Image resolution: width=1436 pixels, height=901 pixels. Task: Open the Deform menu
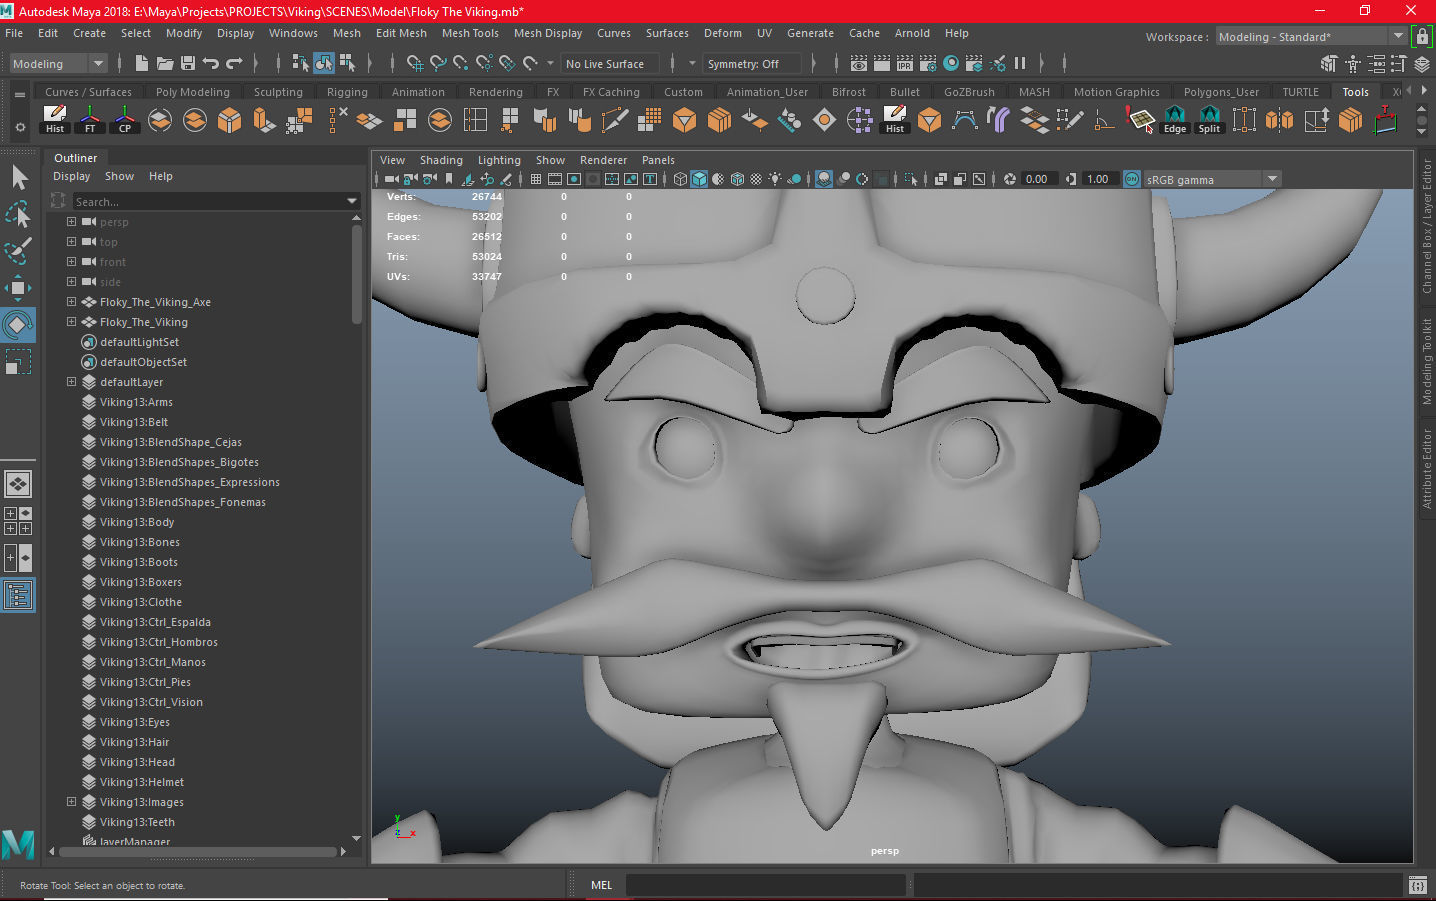coord(722,33)
